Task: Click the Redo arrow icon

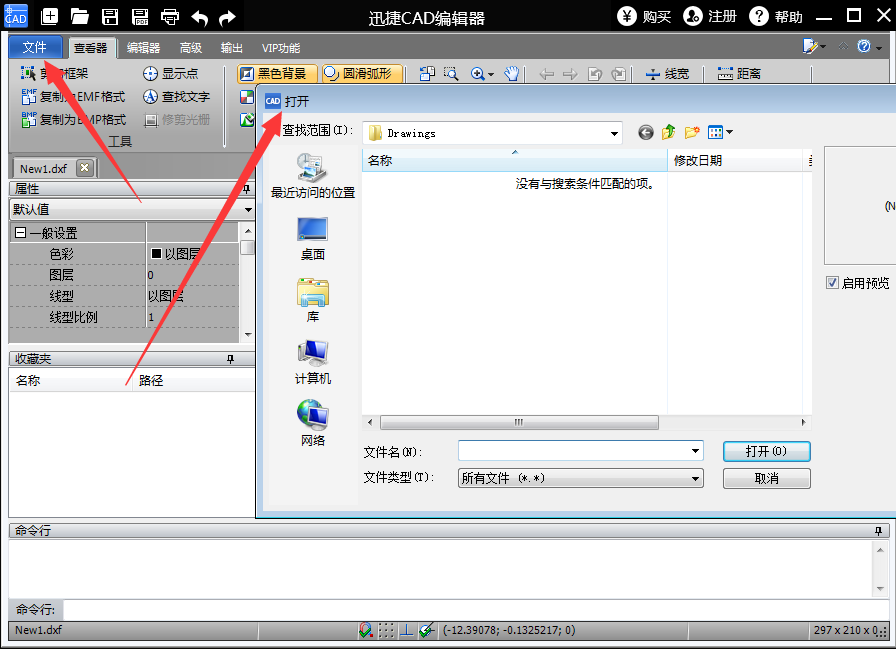Action: pyautogui.click(x=227, y=18)
